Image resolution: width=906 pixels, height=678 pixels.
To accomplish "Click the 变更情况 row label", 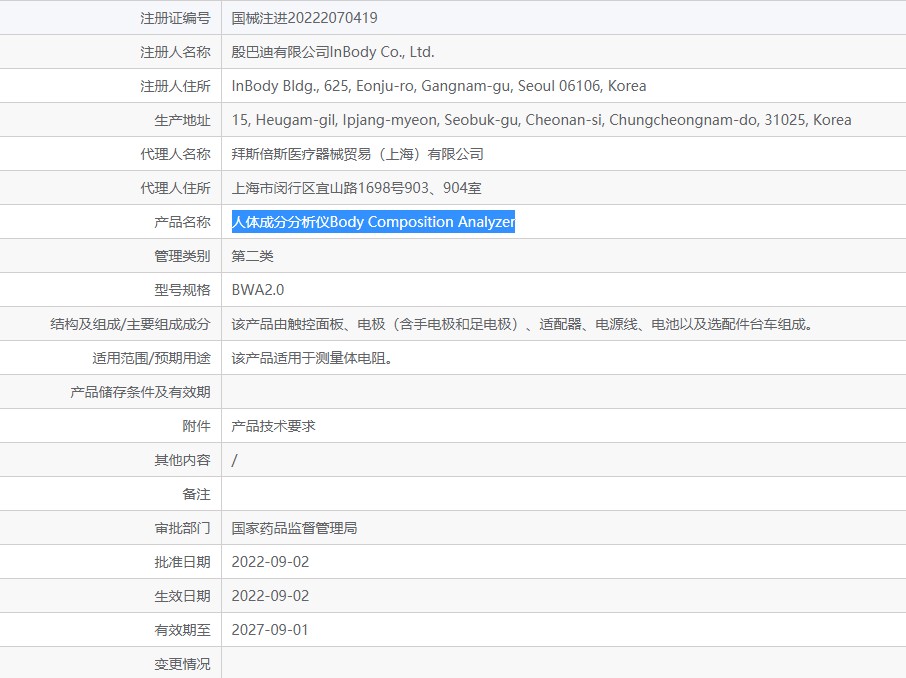I will (x=182, y=664).
